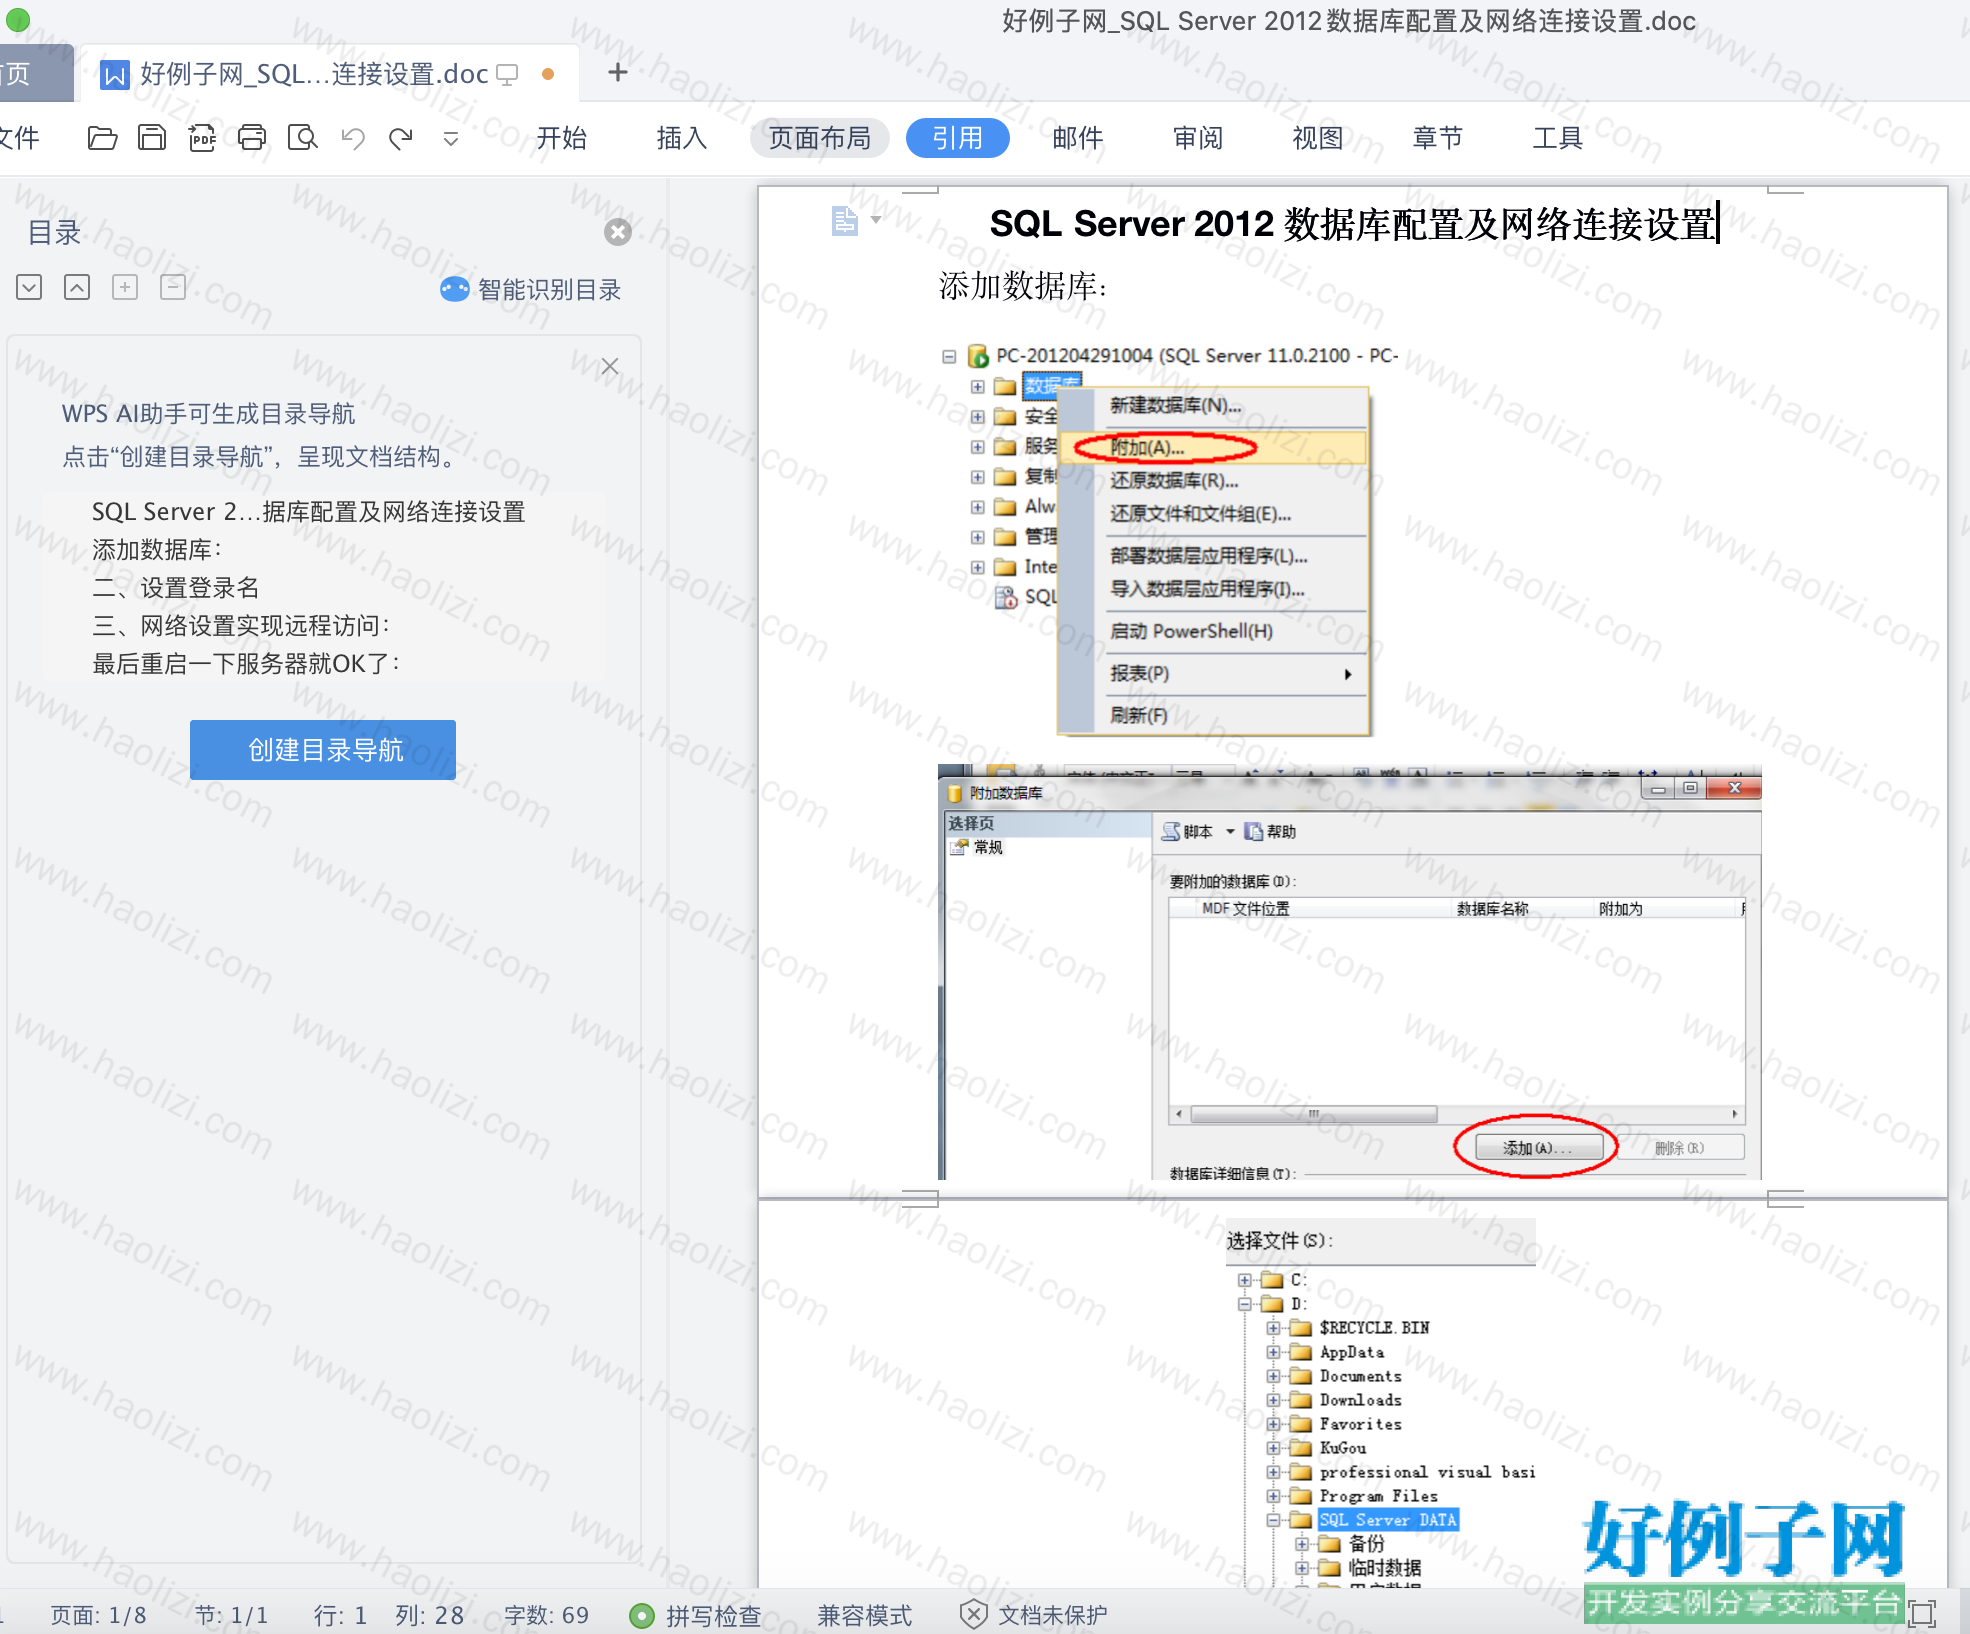Click the page document icon beside the title
Viewport: 1970px width, 1634px height.
coord(845,220)
